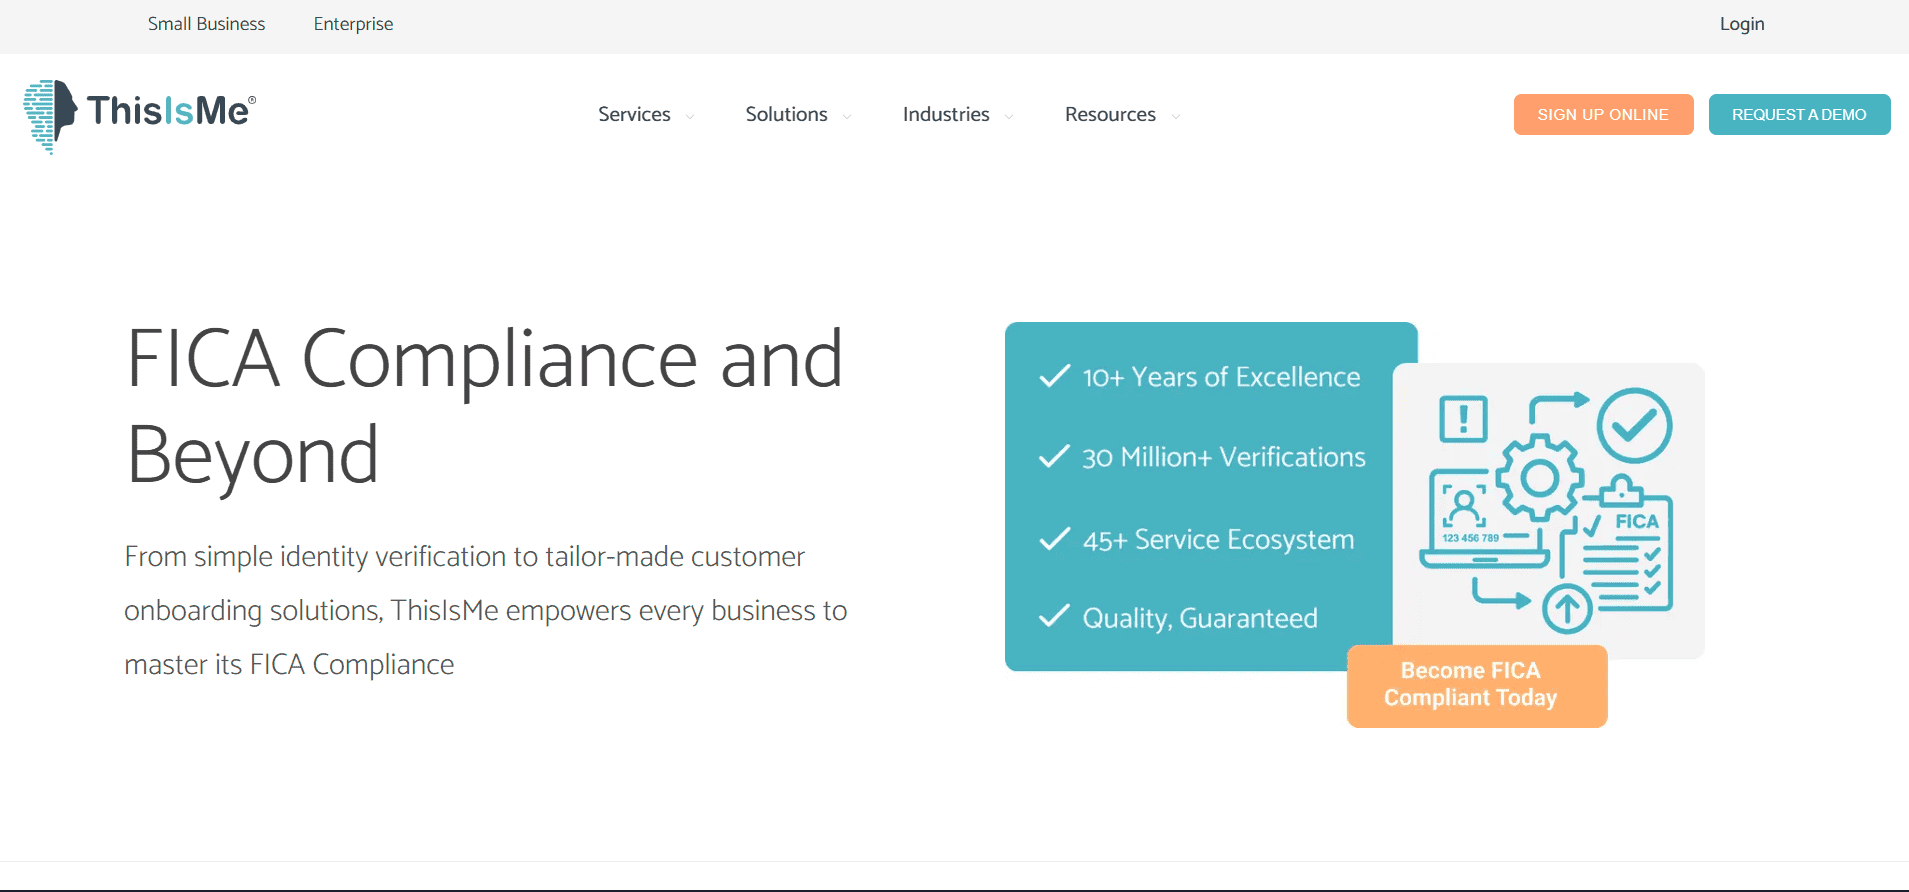The width and height of the screenshot is (1909, 892).
Task: Click the checkmark beside Quality, Guaranteed
Action: (x=1054, y=617)
